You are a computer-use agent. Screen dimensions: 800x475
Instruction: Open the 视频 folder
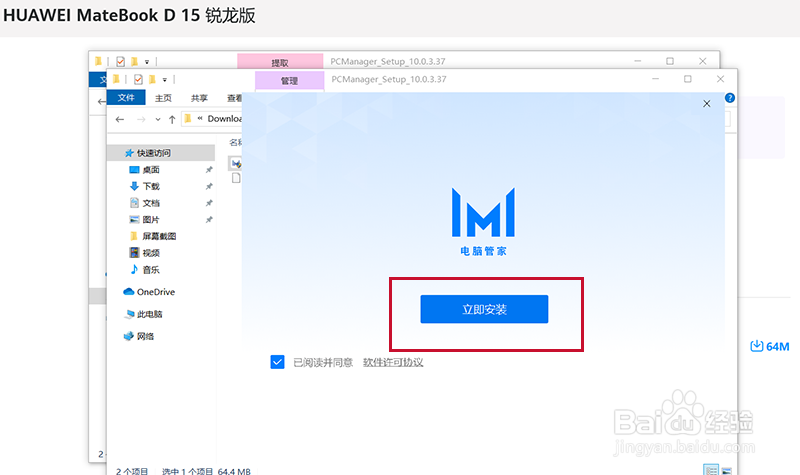[151, 253]
